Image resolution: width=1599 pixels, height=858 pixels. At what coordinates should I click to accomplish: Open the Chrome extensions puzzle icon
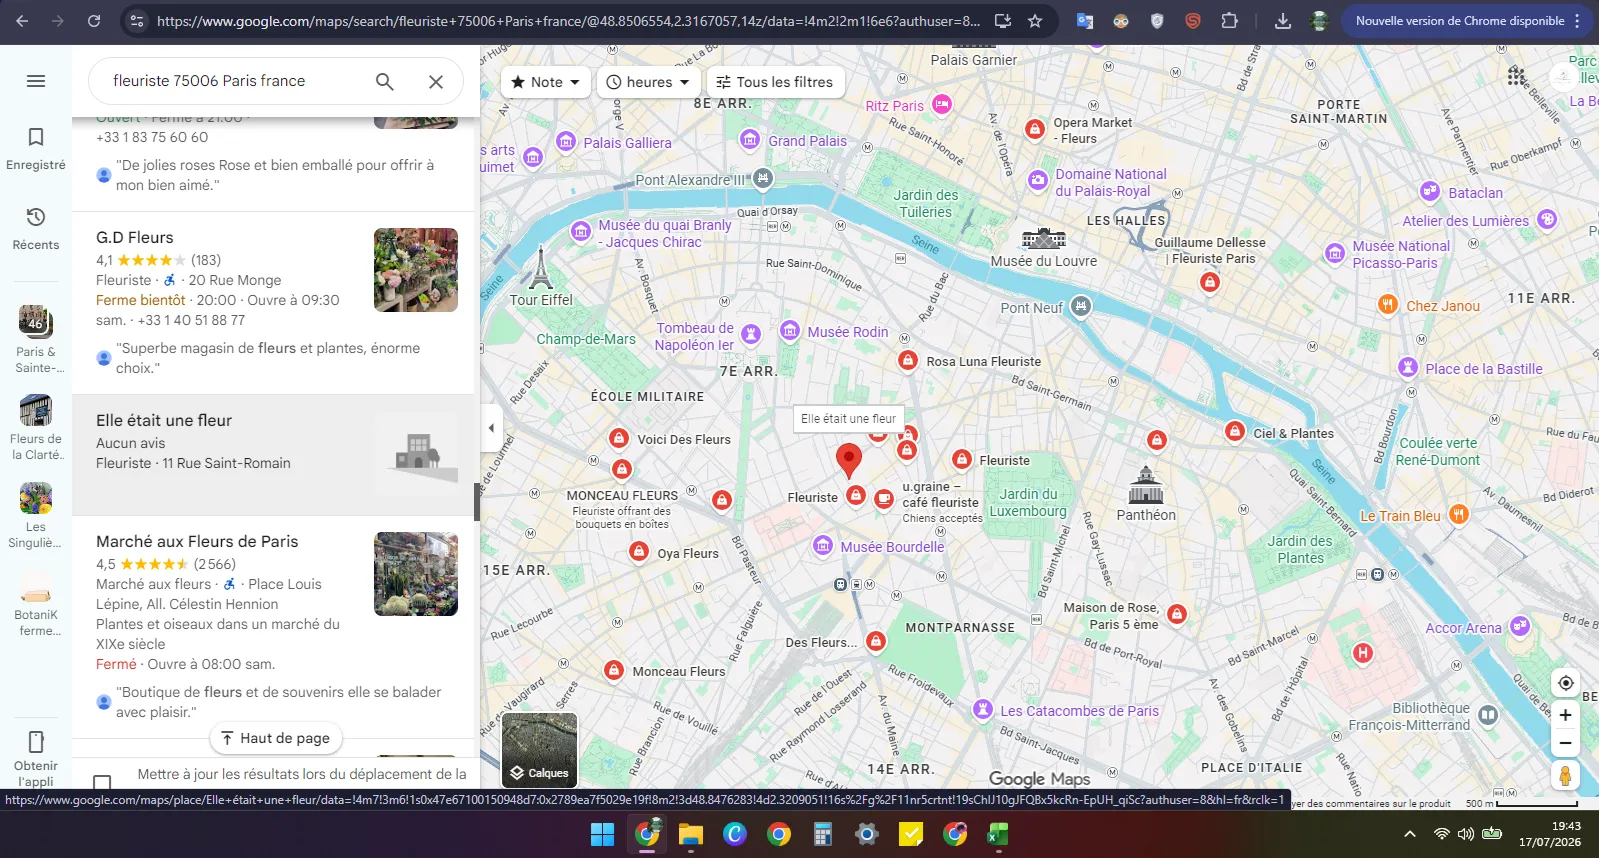(1229, 21)
